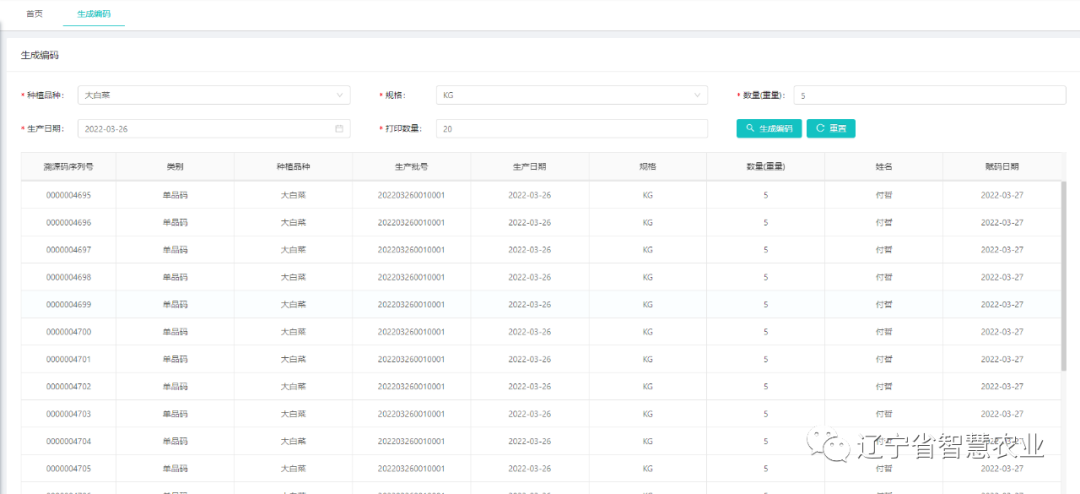Click 单品码 in the 0000004703 row
Screen dimensions: 1080x494
(x=175, y=413)
